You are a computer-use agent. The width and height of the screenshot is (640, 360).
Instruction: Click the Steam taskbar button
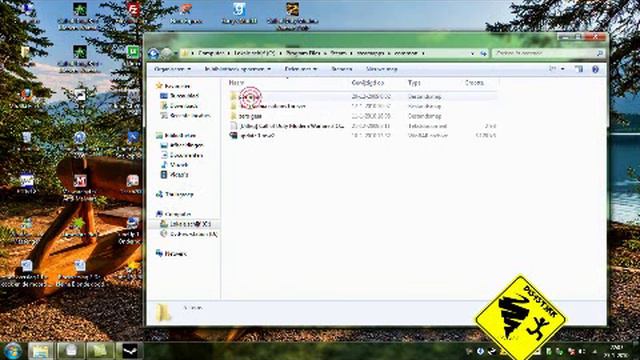[x=131, y=351]
